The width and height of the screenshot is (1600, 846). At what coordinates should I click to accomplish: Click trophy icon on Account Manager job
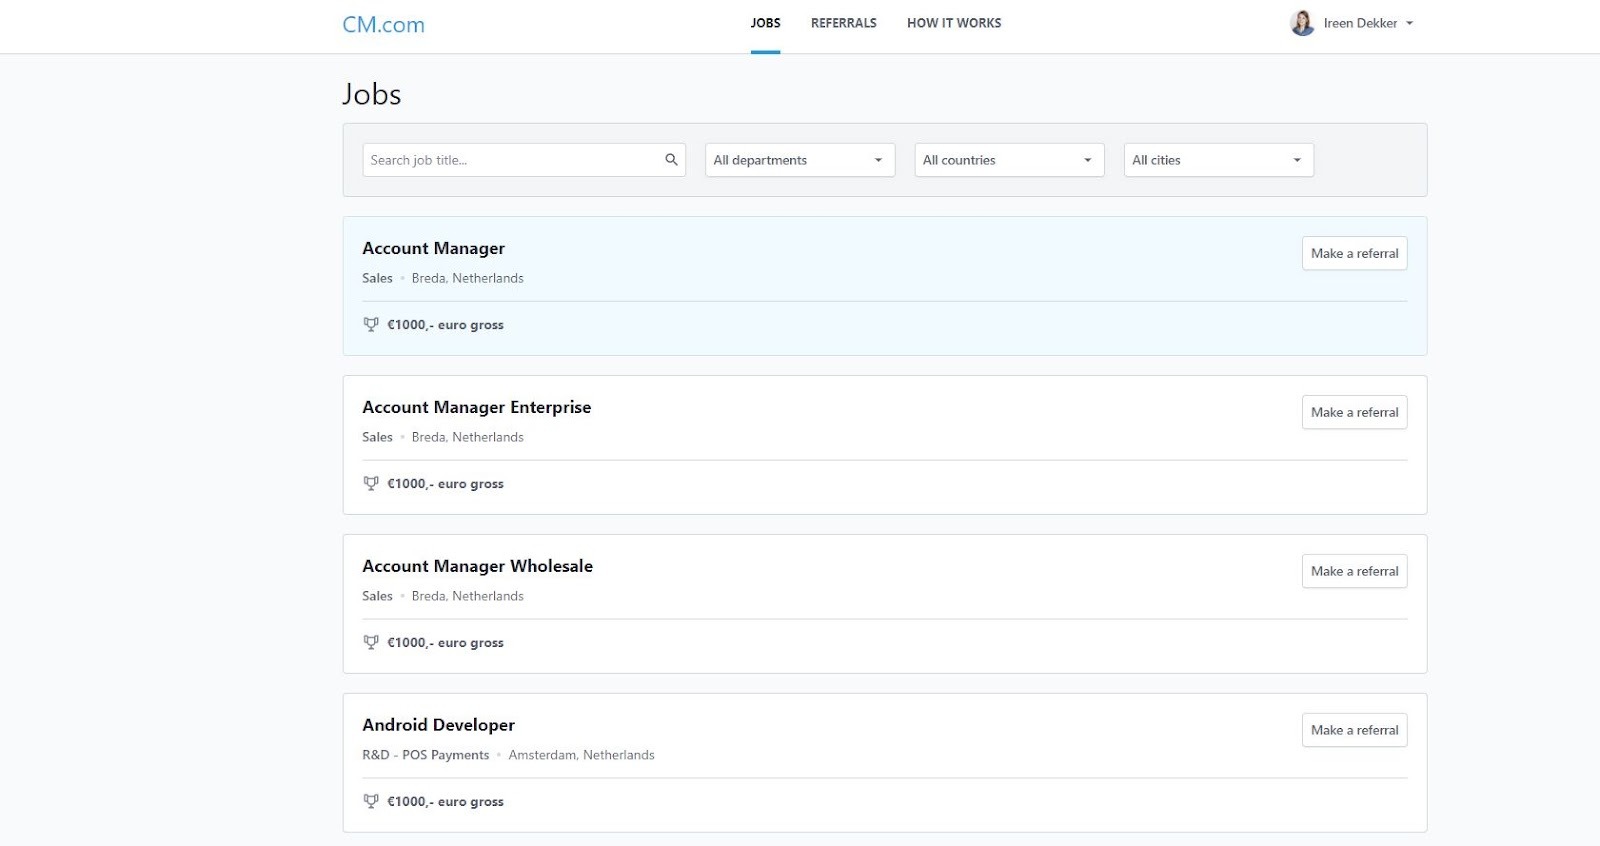(x=371, y=324)
